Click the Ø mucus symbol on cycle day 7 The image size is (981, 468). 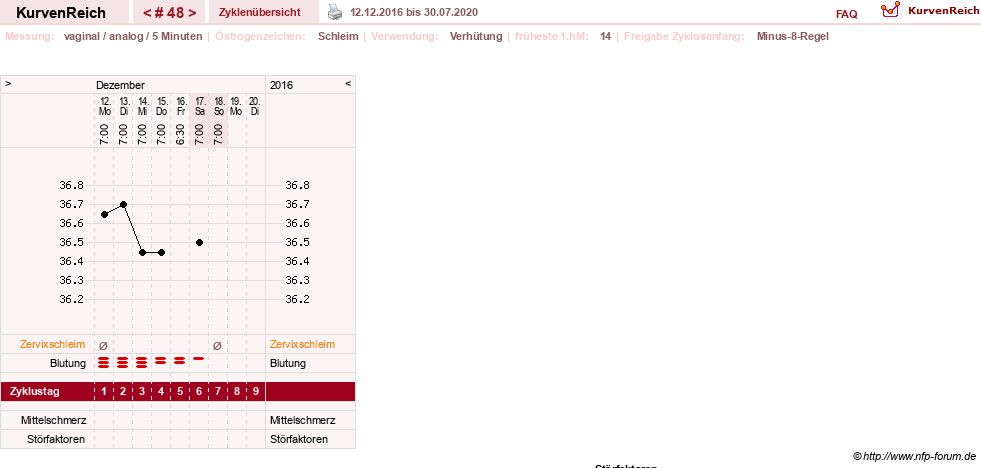(x=218, y=345)
